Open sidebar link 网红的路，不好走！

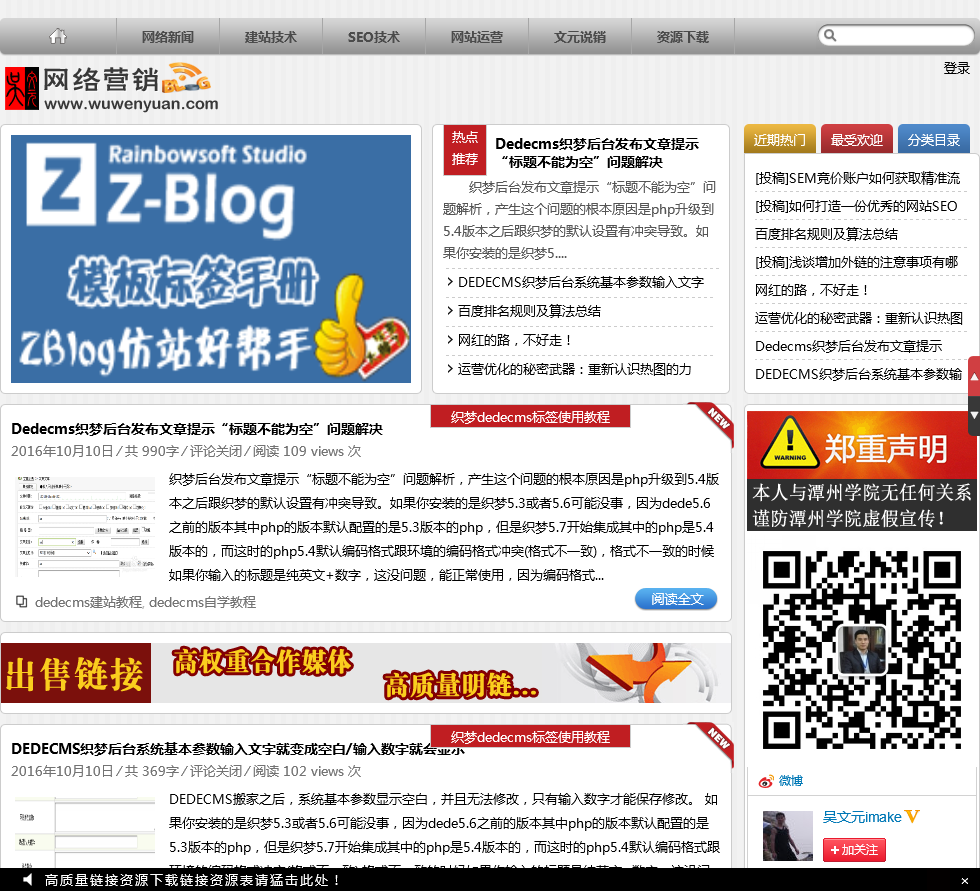tap(812, 290)
